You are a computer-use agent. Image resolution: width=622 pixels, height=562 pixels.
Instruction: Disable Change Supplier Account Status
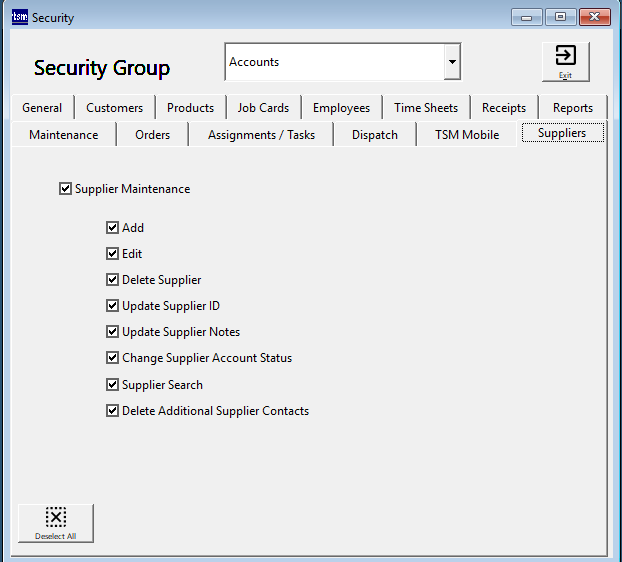click(113, 358)
